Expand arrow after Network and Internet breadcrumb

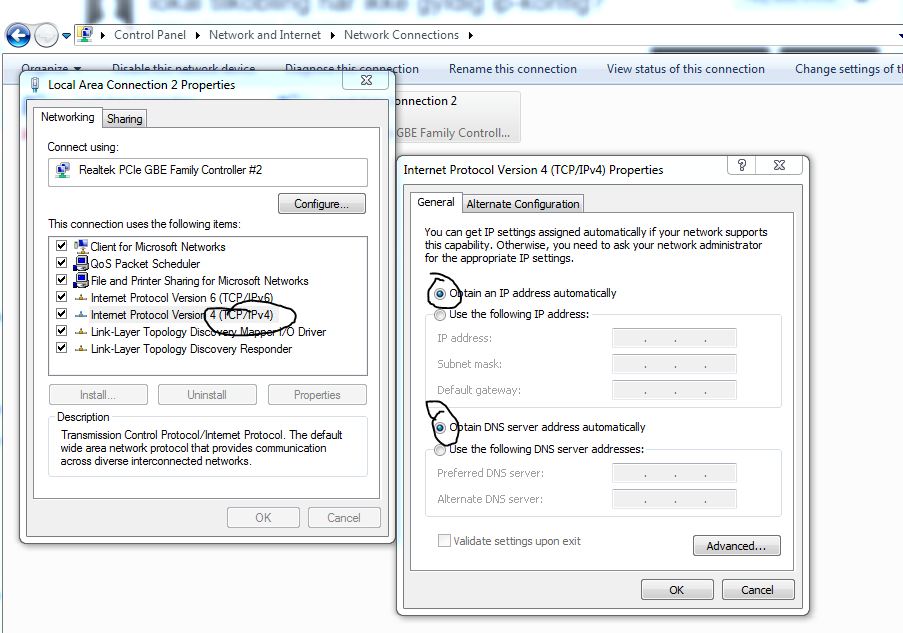pyautogui.click(x=332, y=35)
